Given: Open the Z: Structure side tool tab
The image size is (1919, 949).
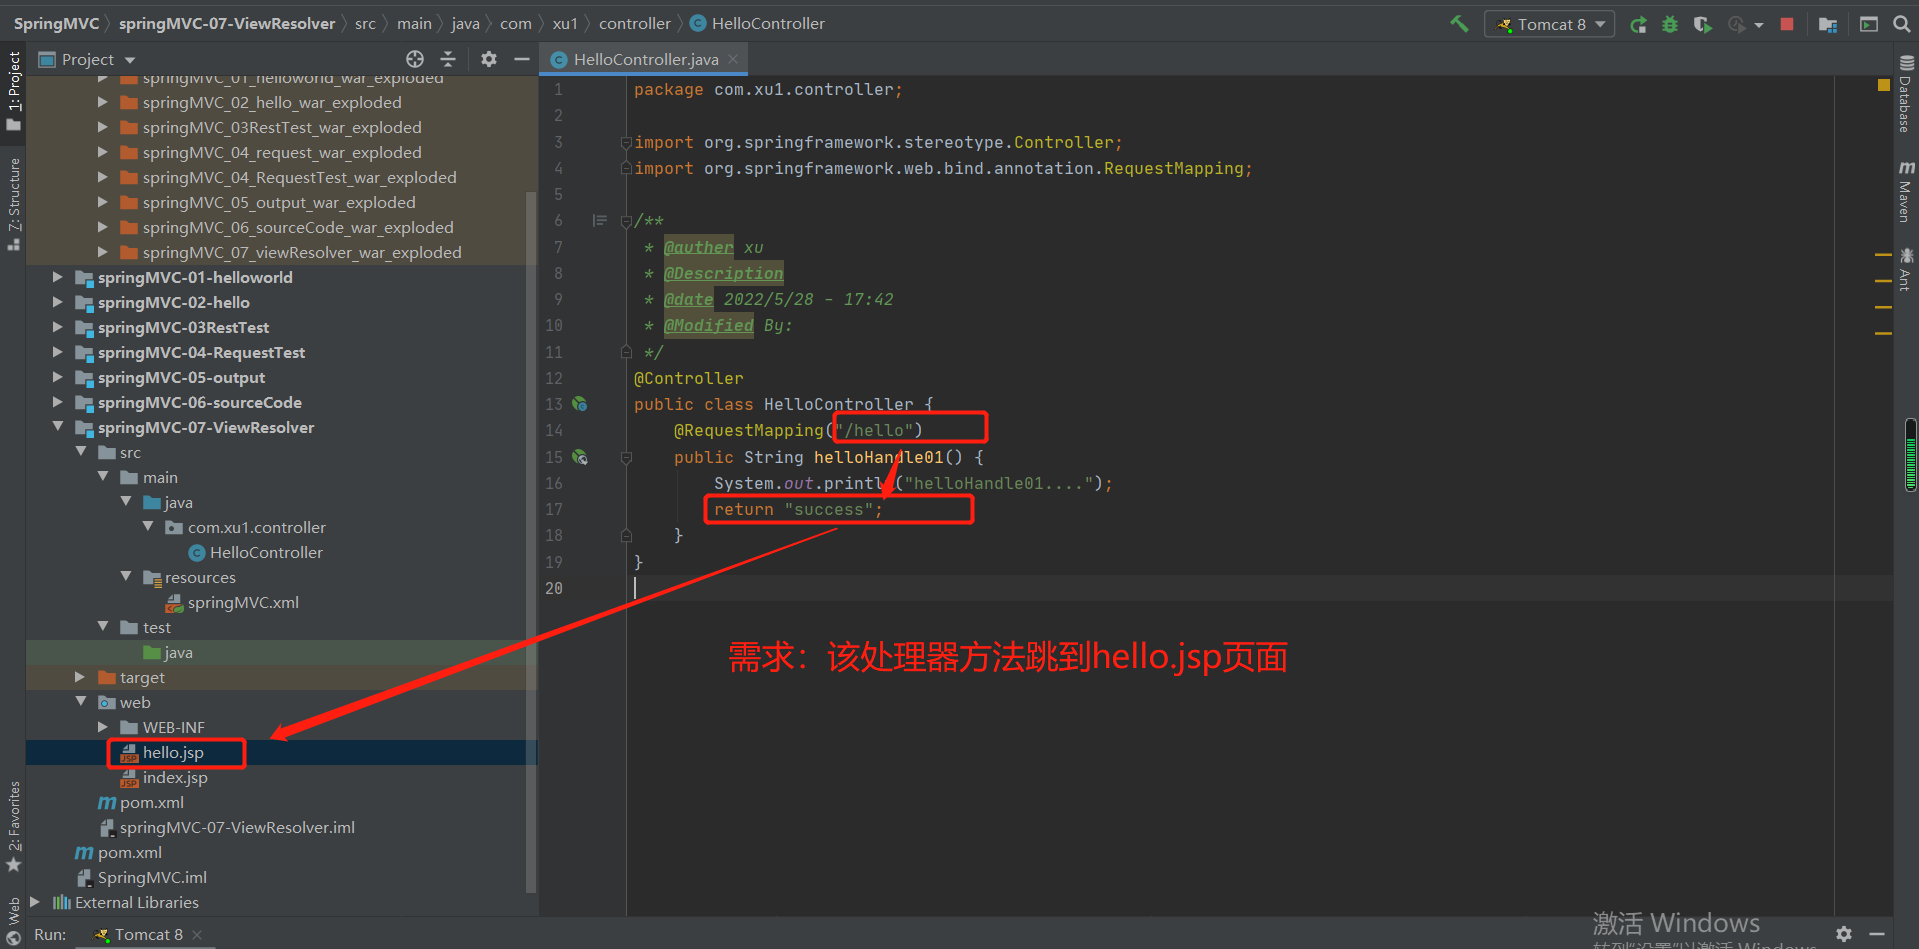Looking at the screenshot, I should click(x=13, y=203).
